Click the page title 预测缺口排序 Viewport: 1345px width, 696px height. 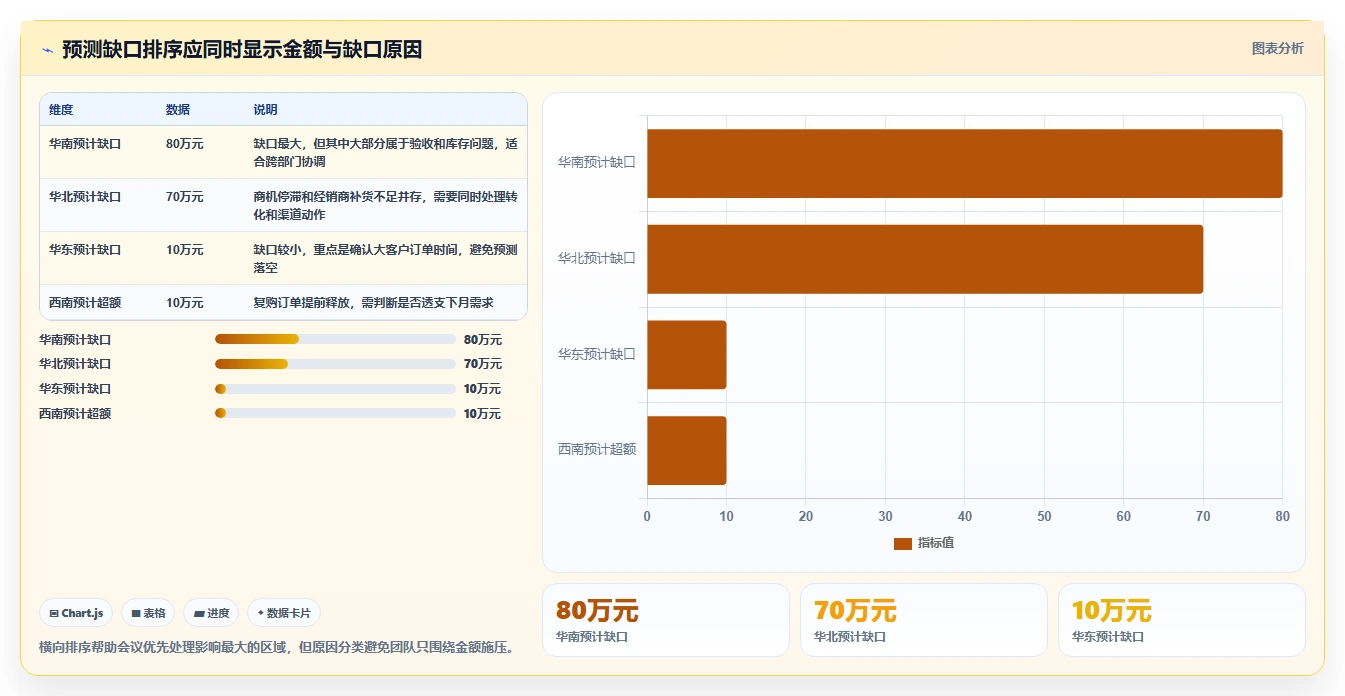tap(242, 50)
